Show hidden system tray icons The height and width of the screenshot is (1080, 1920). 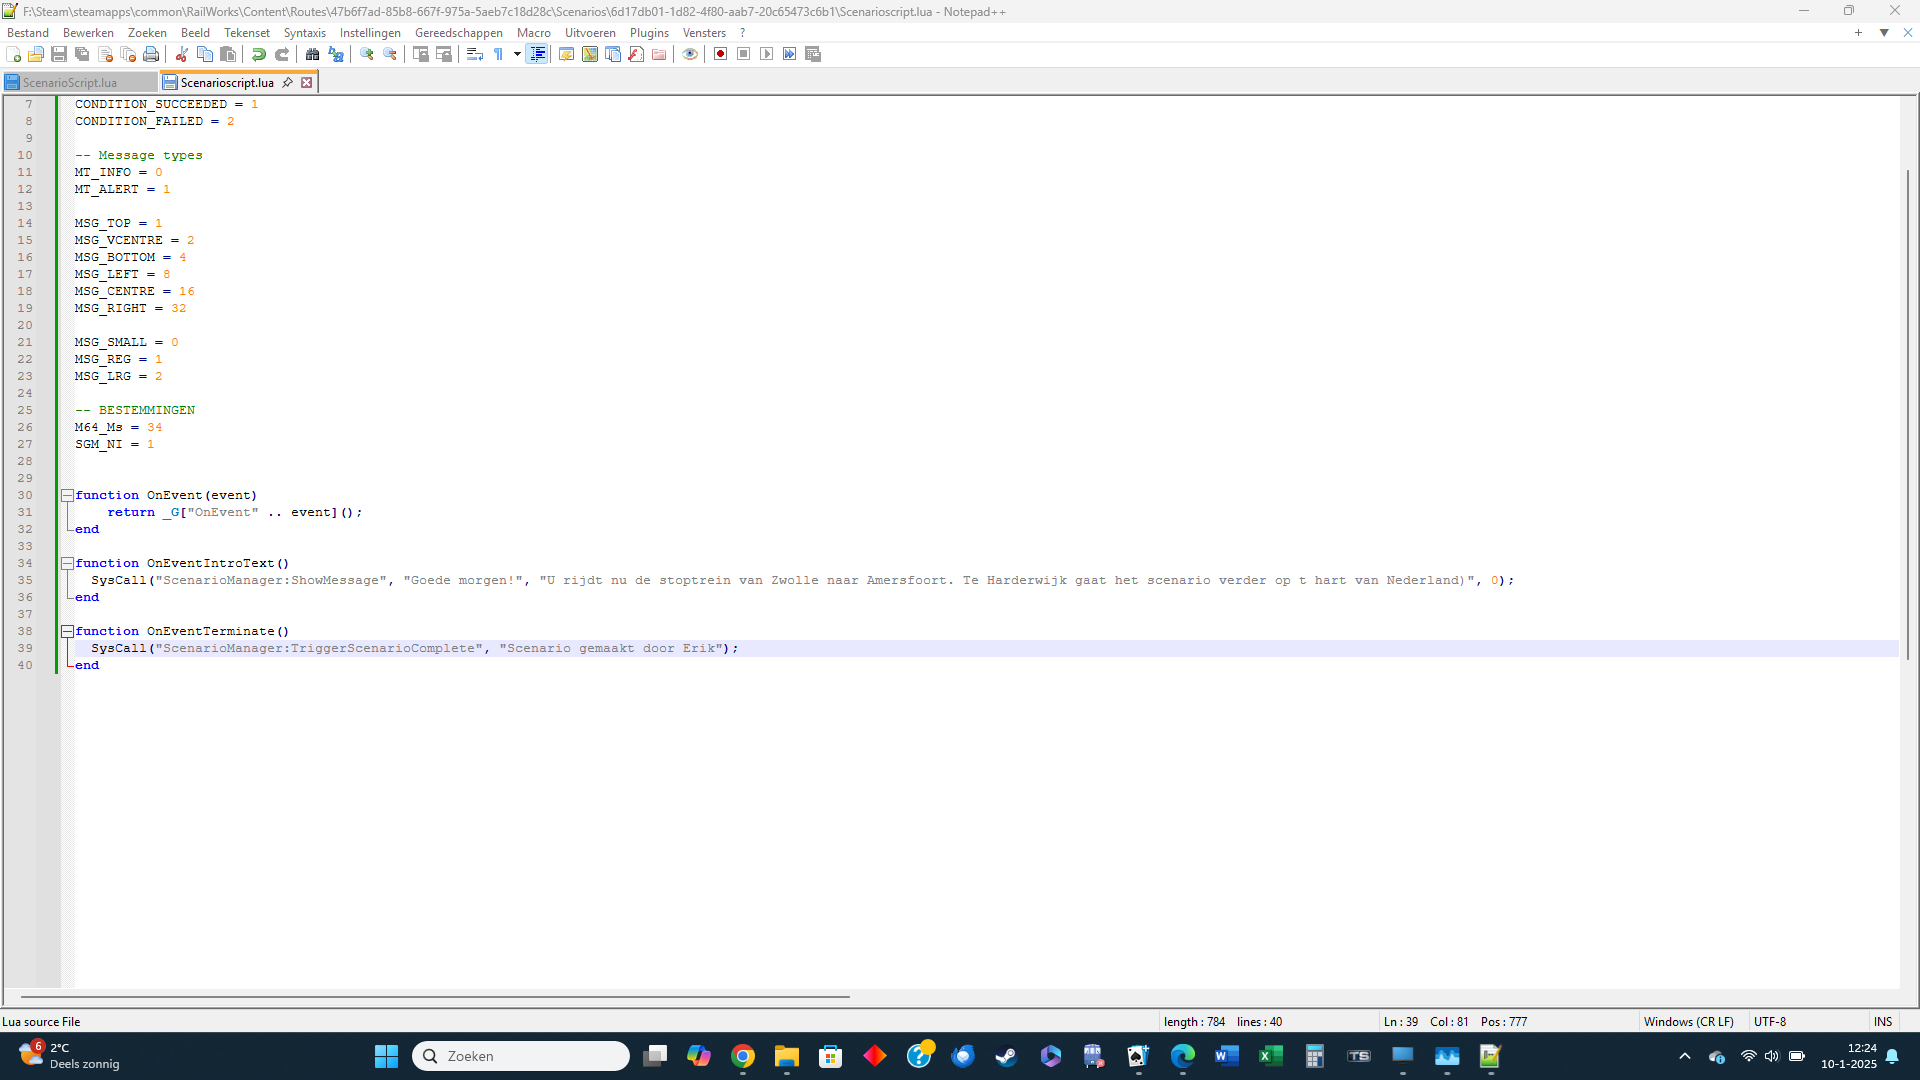tap(1685, 1056)
